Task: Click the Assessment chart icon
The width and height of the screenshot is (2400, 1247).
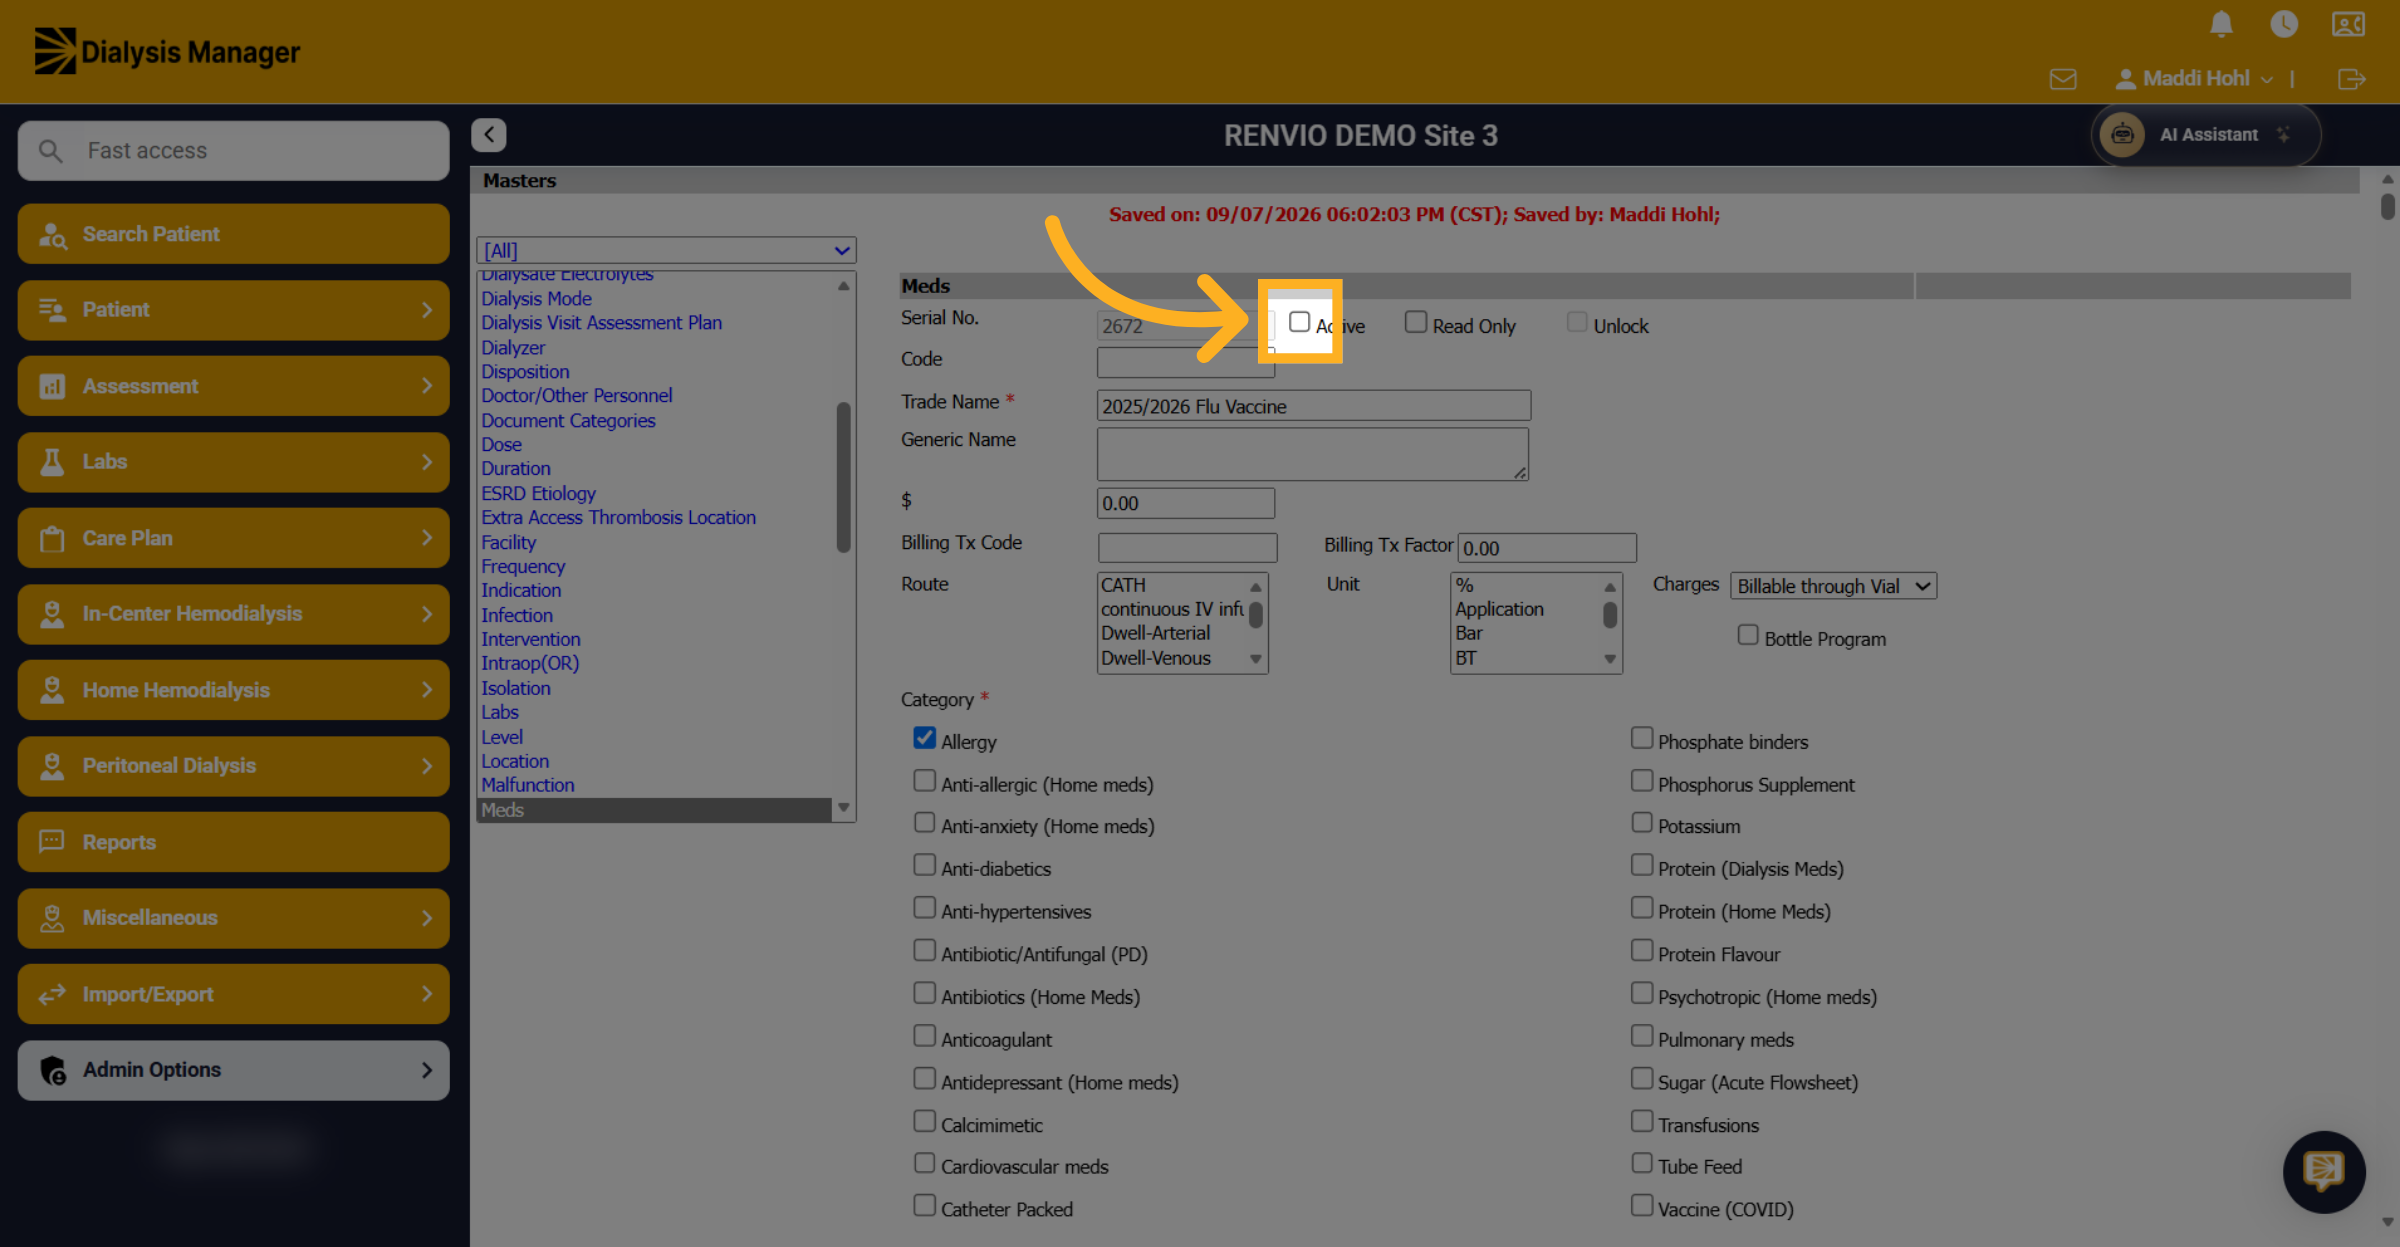Action: point(52,386)
